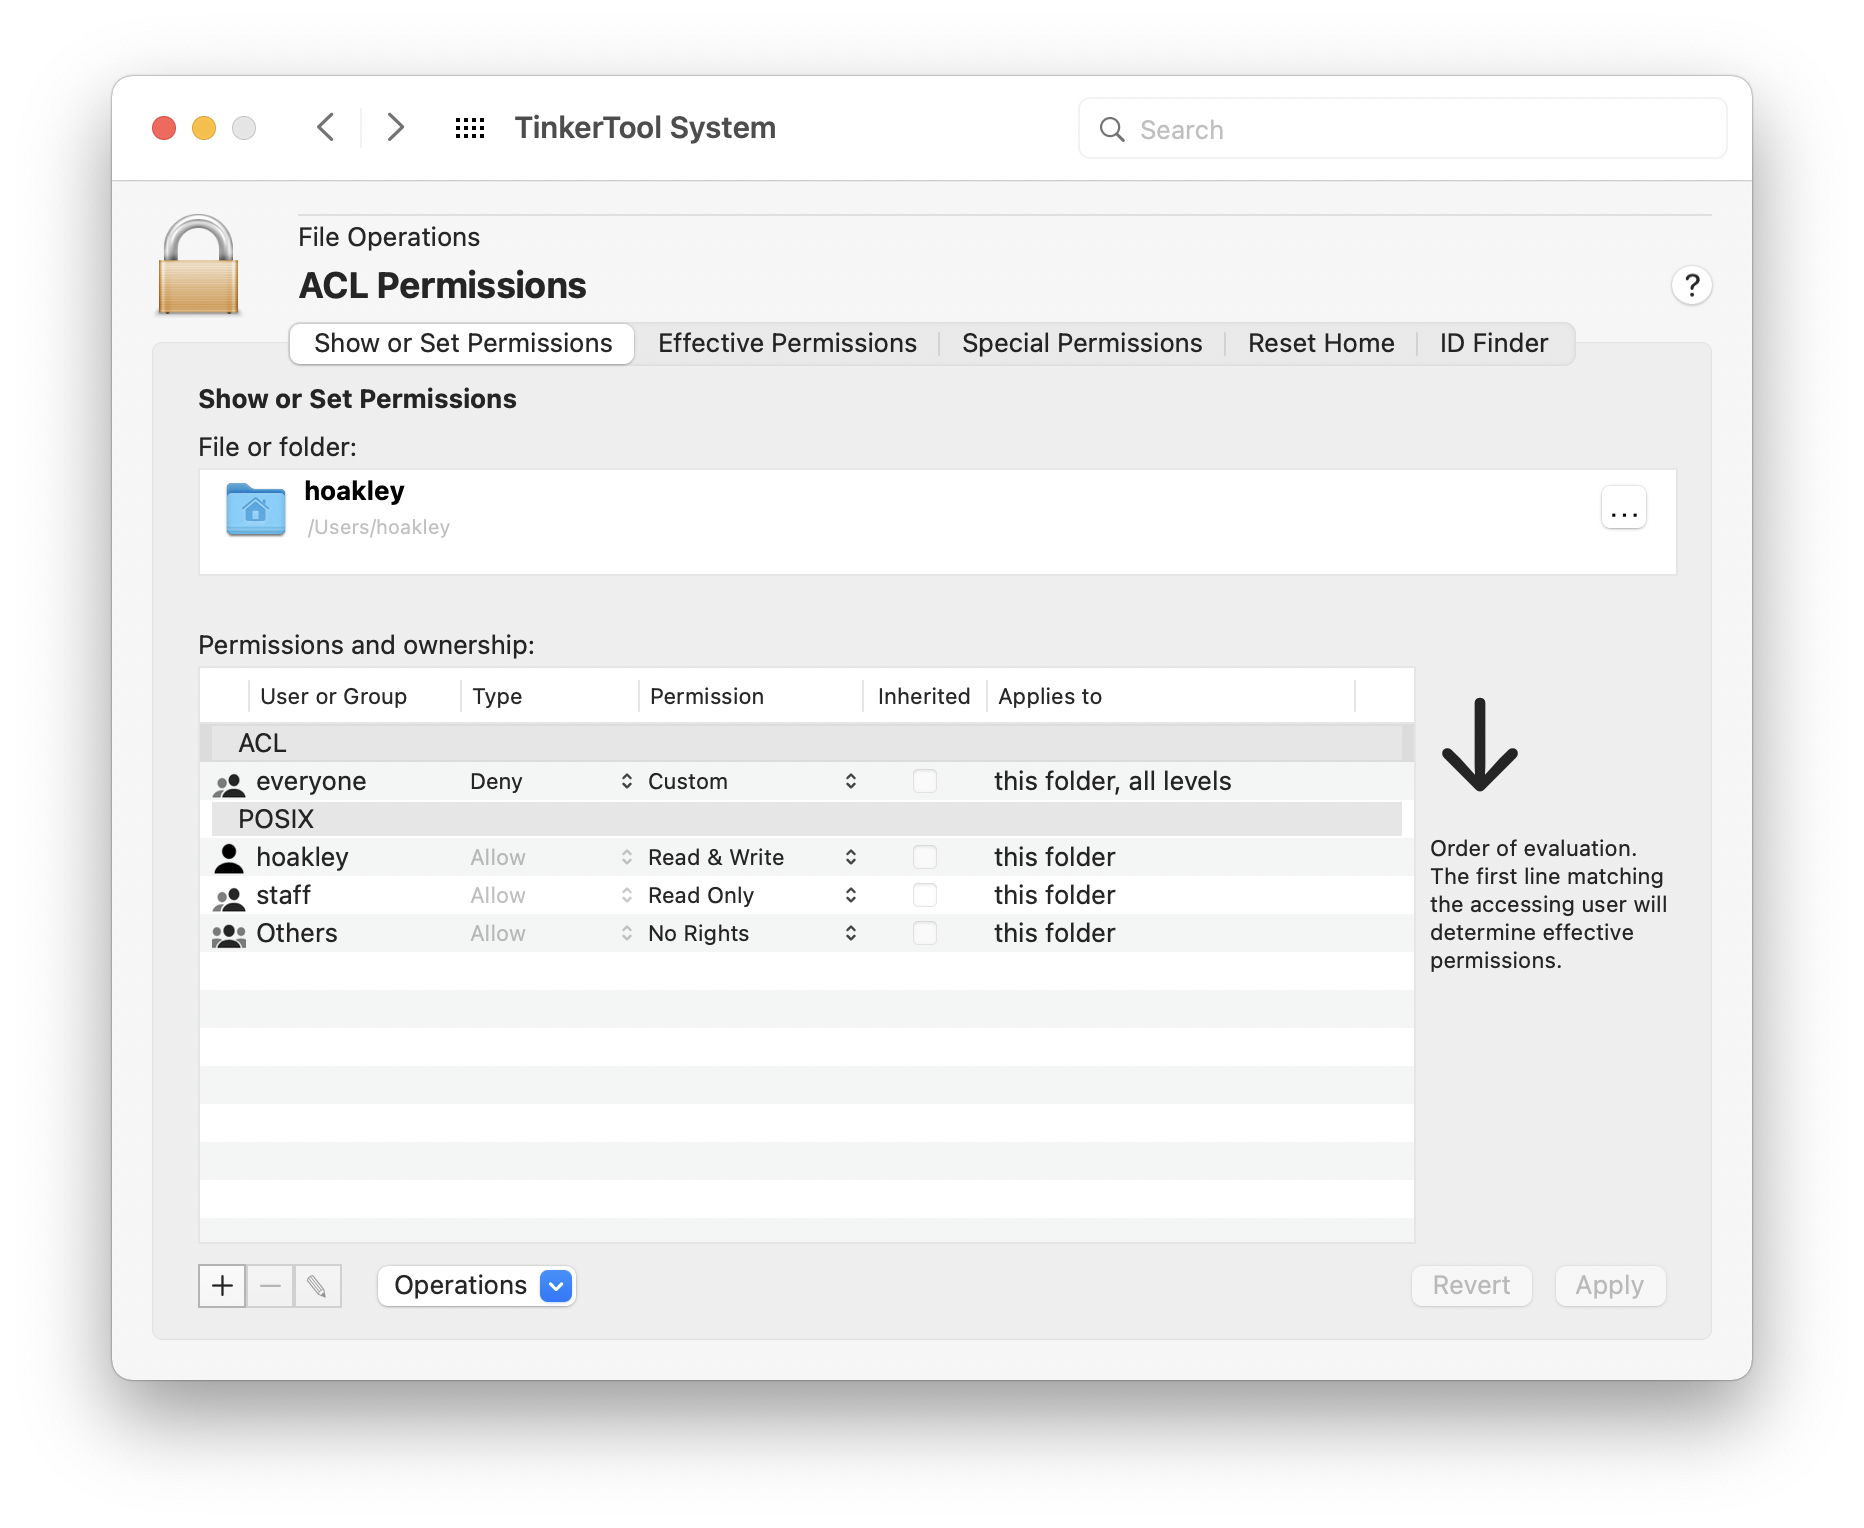1864x1528 pixels.
Task: Click the pencil edit entry button
Action: point(317,1286)
